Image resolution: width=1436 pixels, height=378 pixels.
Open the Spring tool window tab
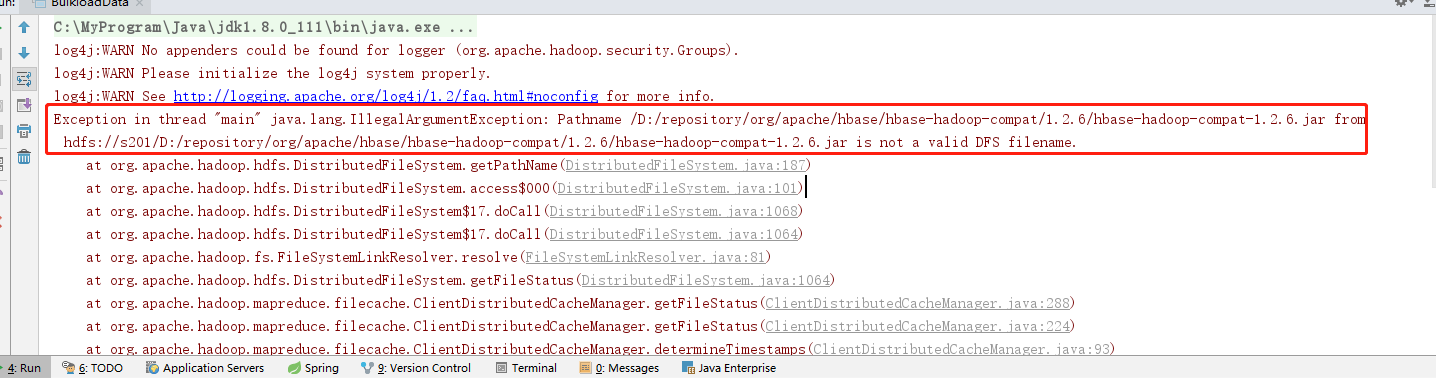click(x=313, y=368)
